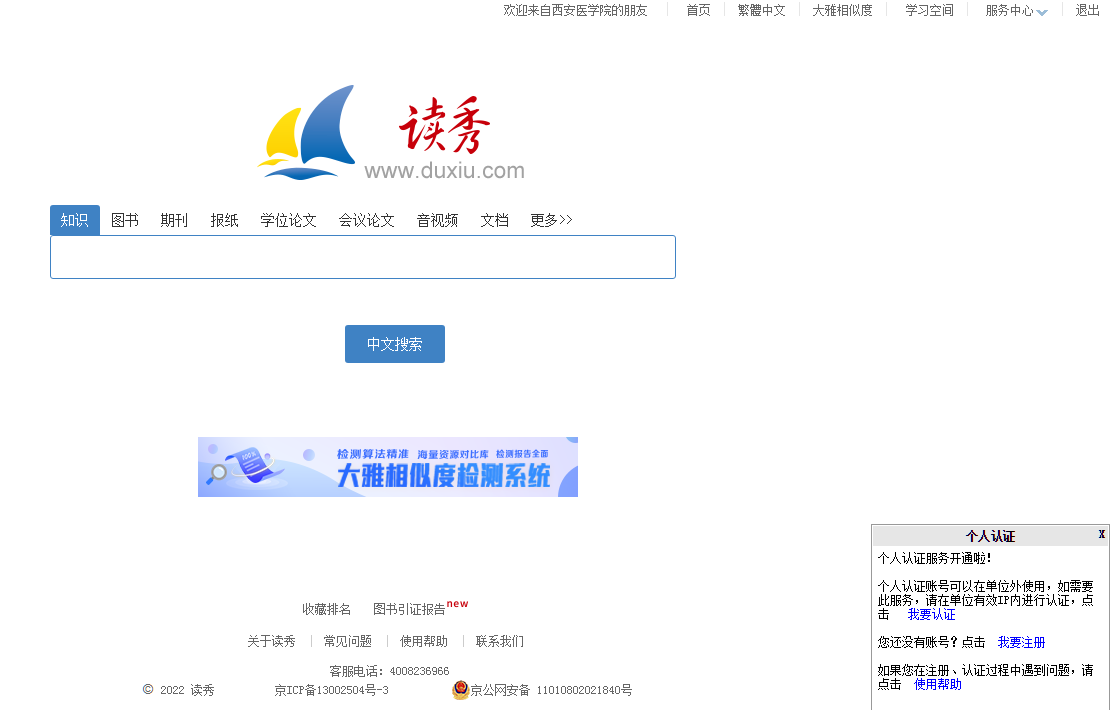Click the © 2022 读秀 copyright text
Screen dimensions: 1110x710
pos(178,690)
